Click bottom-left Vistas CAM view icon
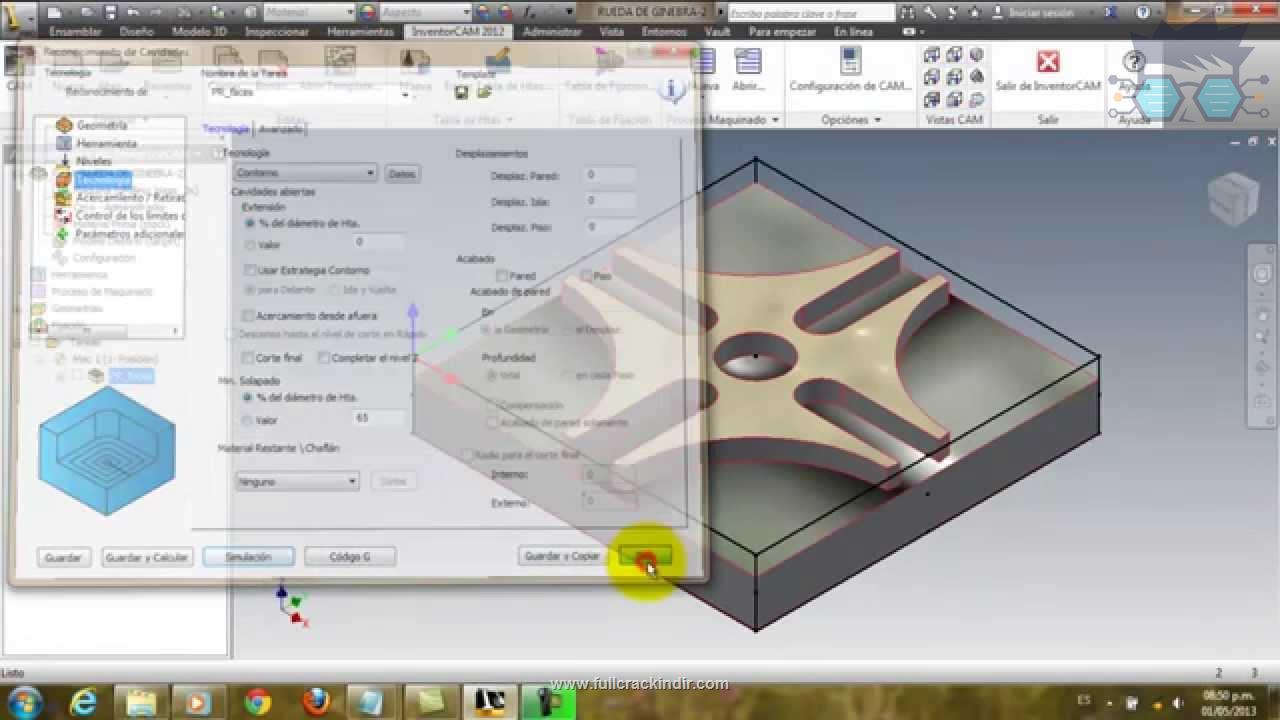The image size is (1280, 720). tap(932, 98)
